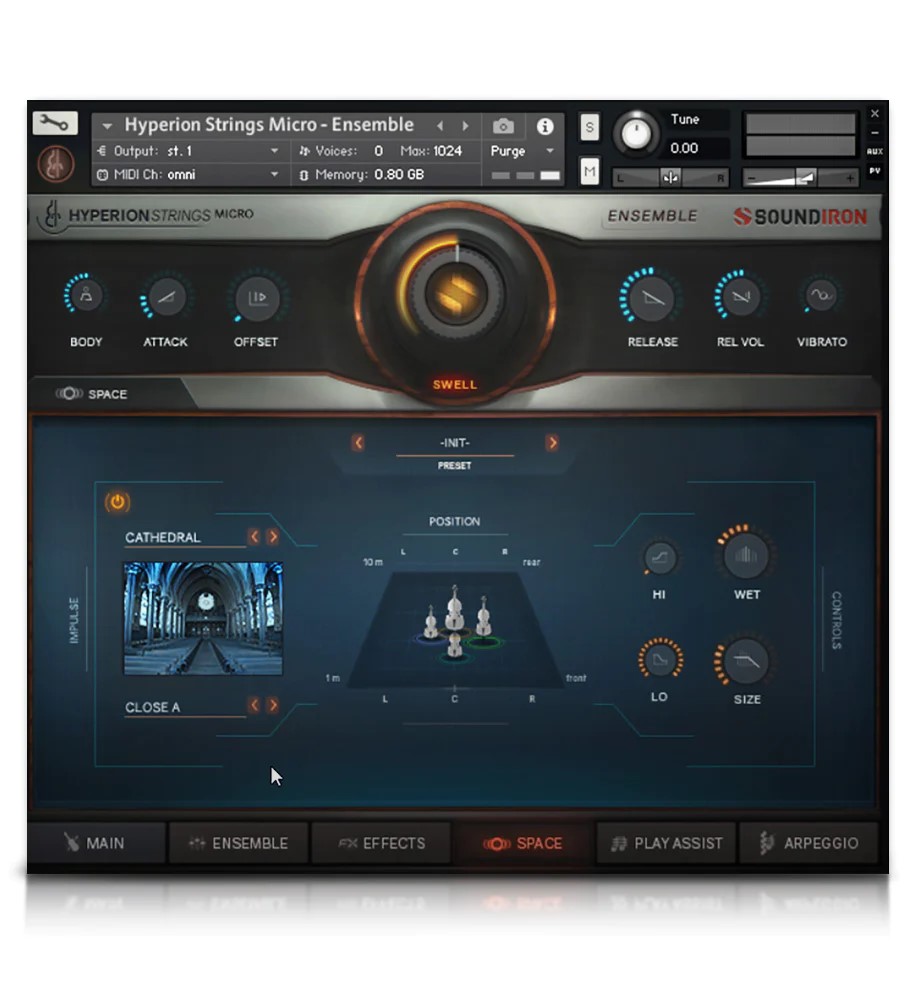Click the Tune knob in the header
Screen dimensions: 911x1002
tap(636, 134)
